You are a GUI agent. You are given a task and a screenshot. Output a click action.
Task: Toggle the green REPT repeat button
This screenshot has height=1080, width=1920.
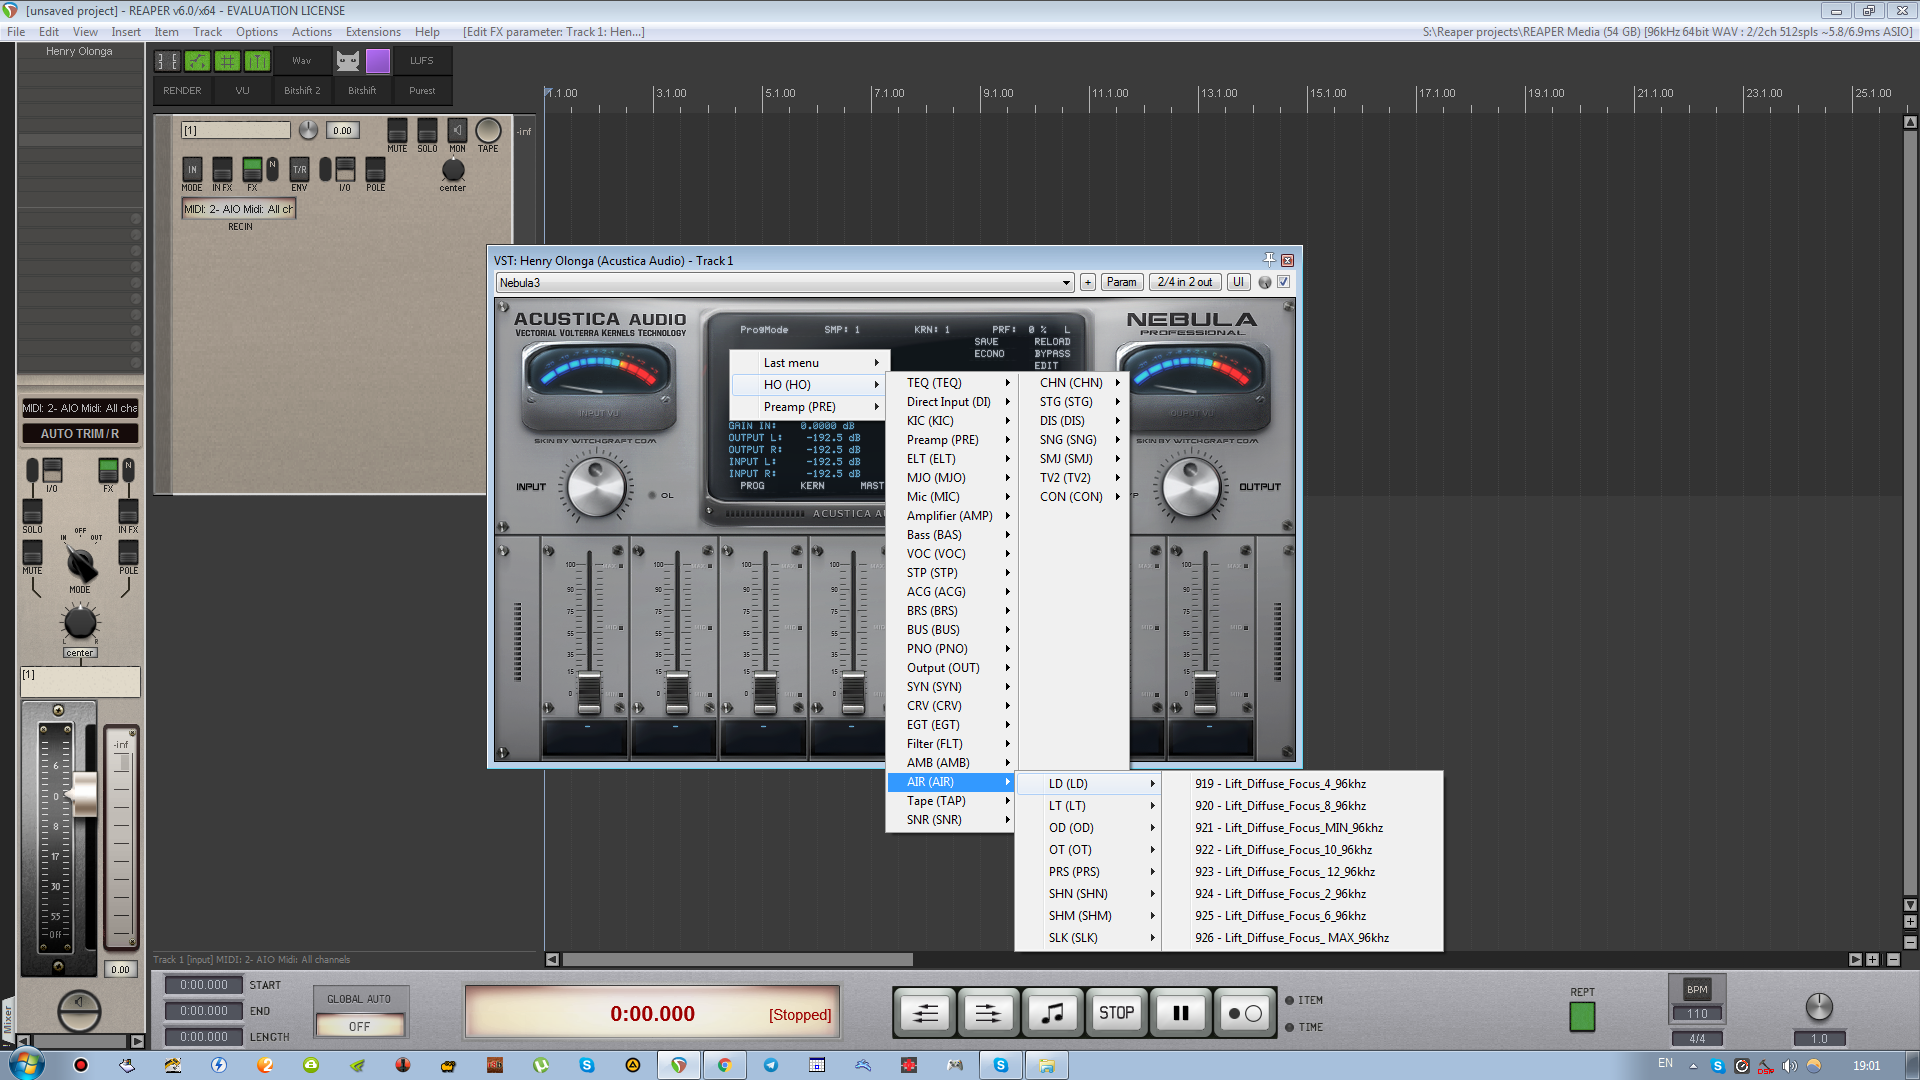(1582, 1017)
